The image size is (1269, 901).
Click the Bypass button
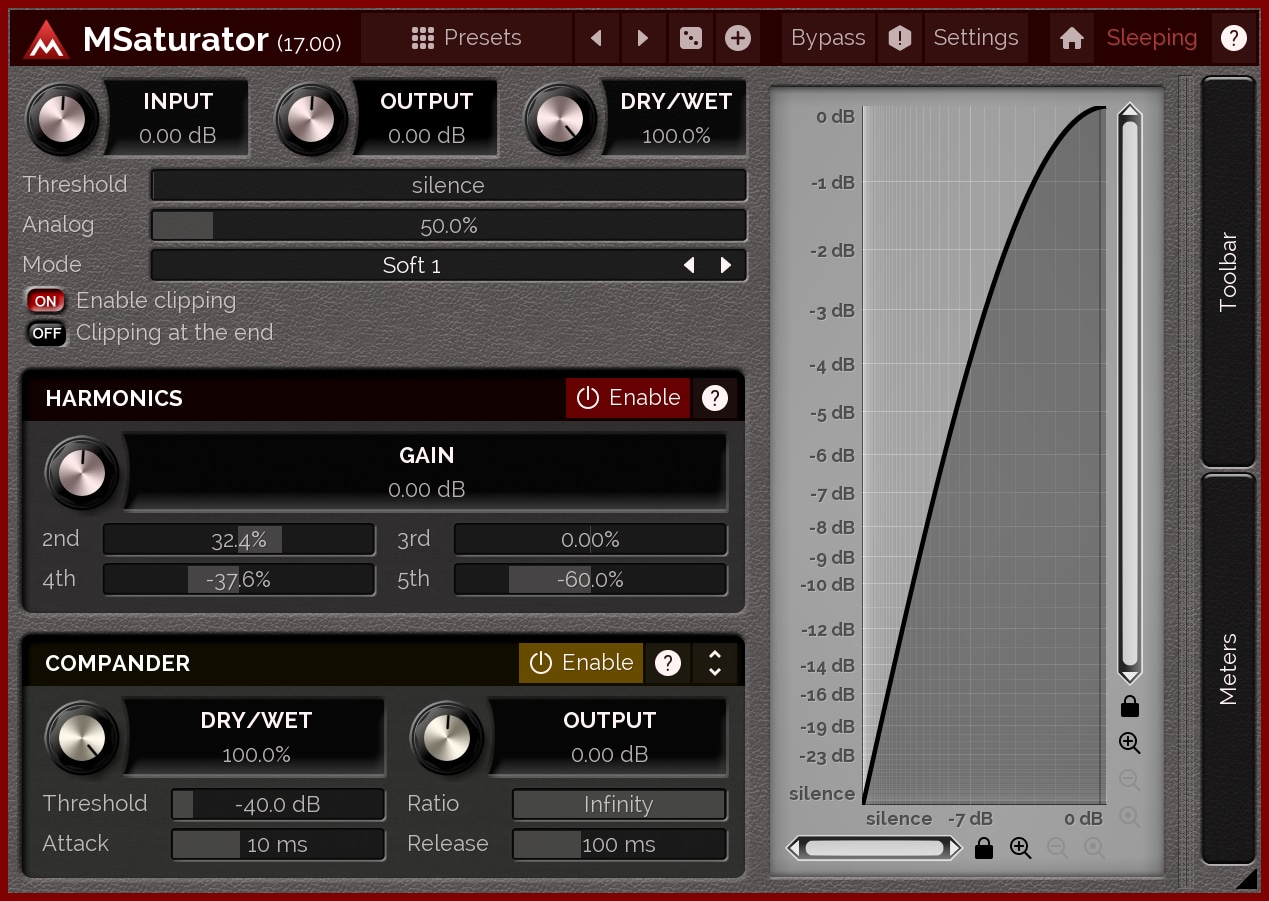[x=828, y=39]
